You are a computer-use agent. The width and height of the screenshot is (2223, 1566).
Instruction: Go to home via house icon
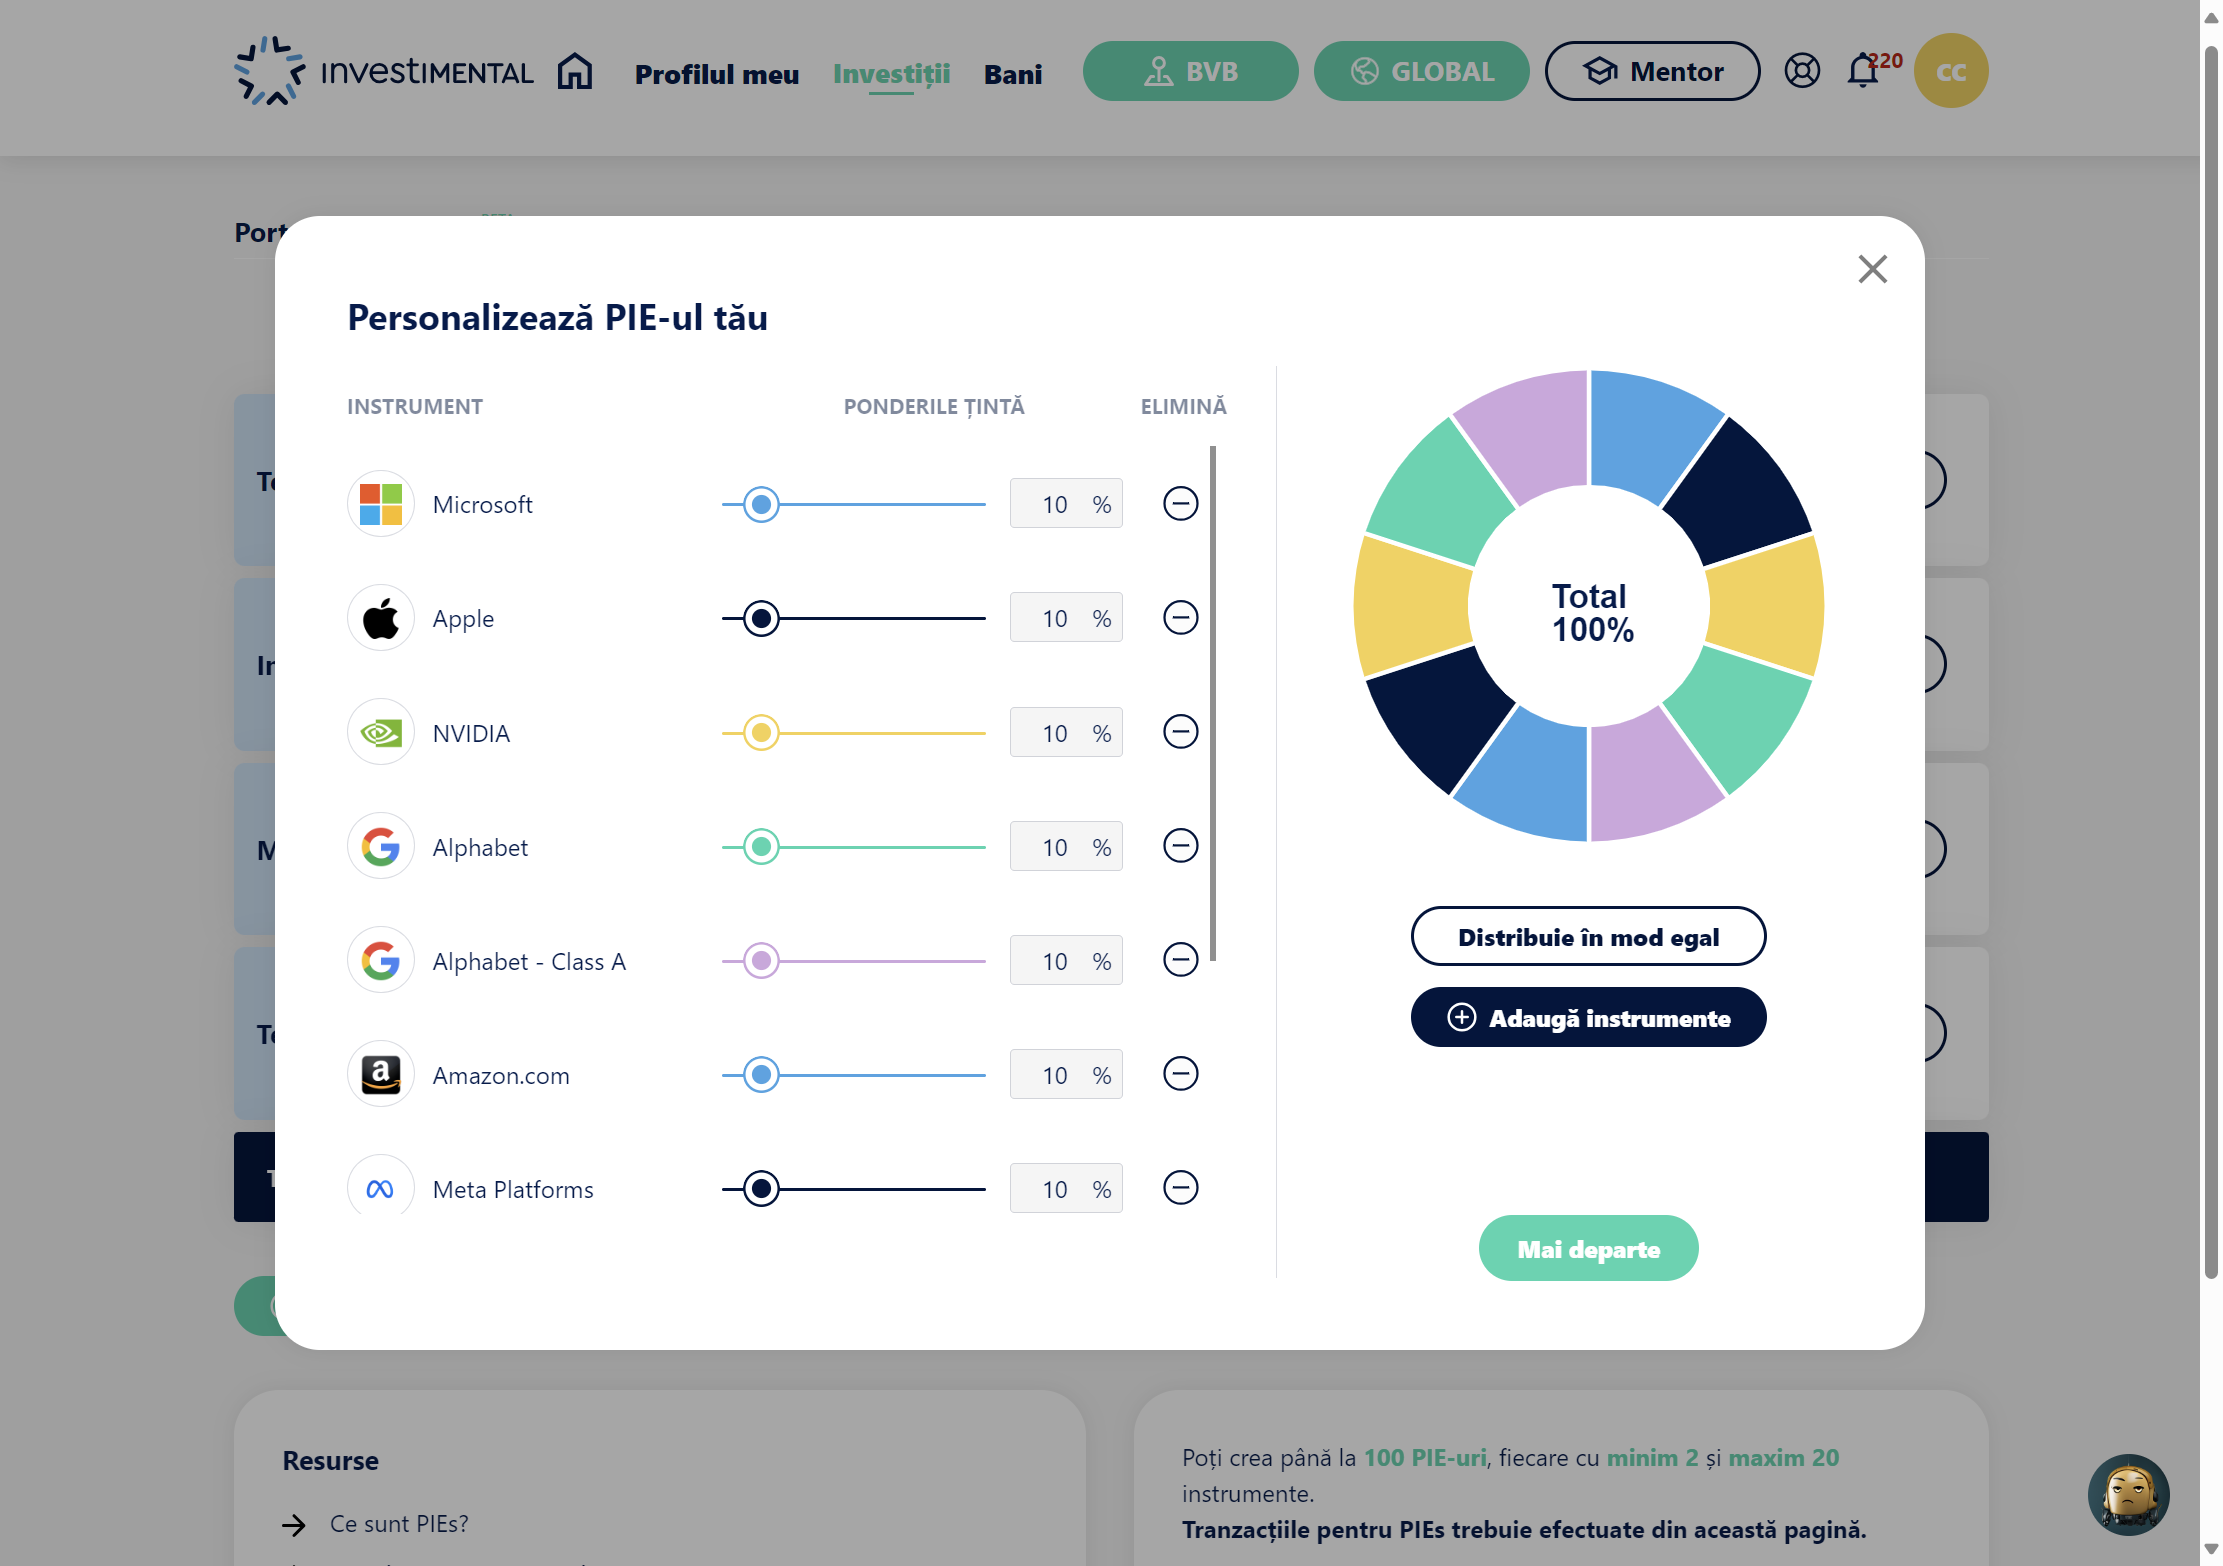[575, 72]
